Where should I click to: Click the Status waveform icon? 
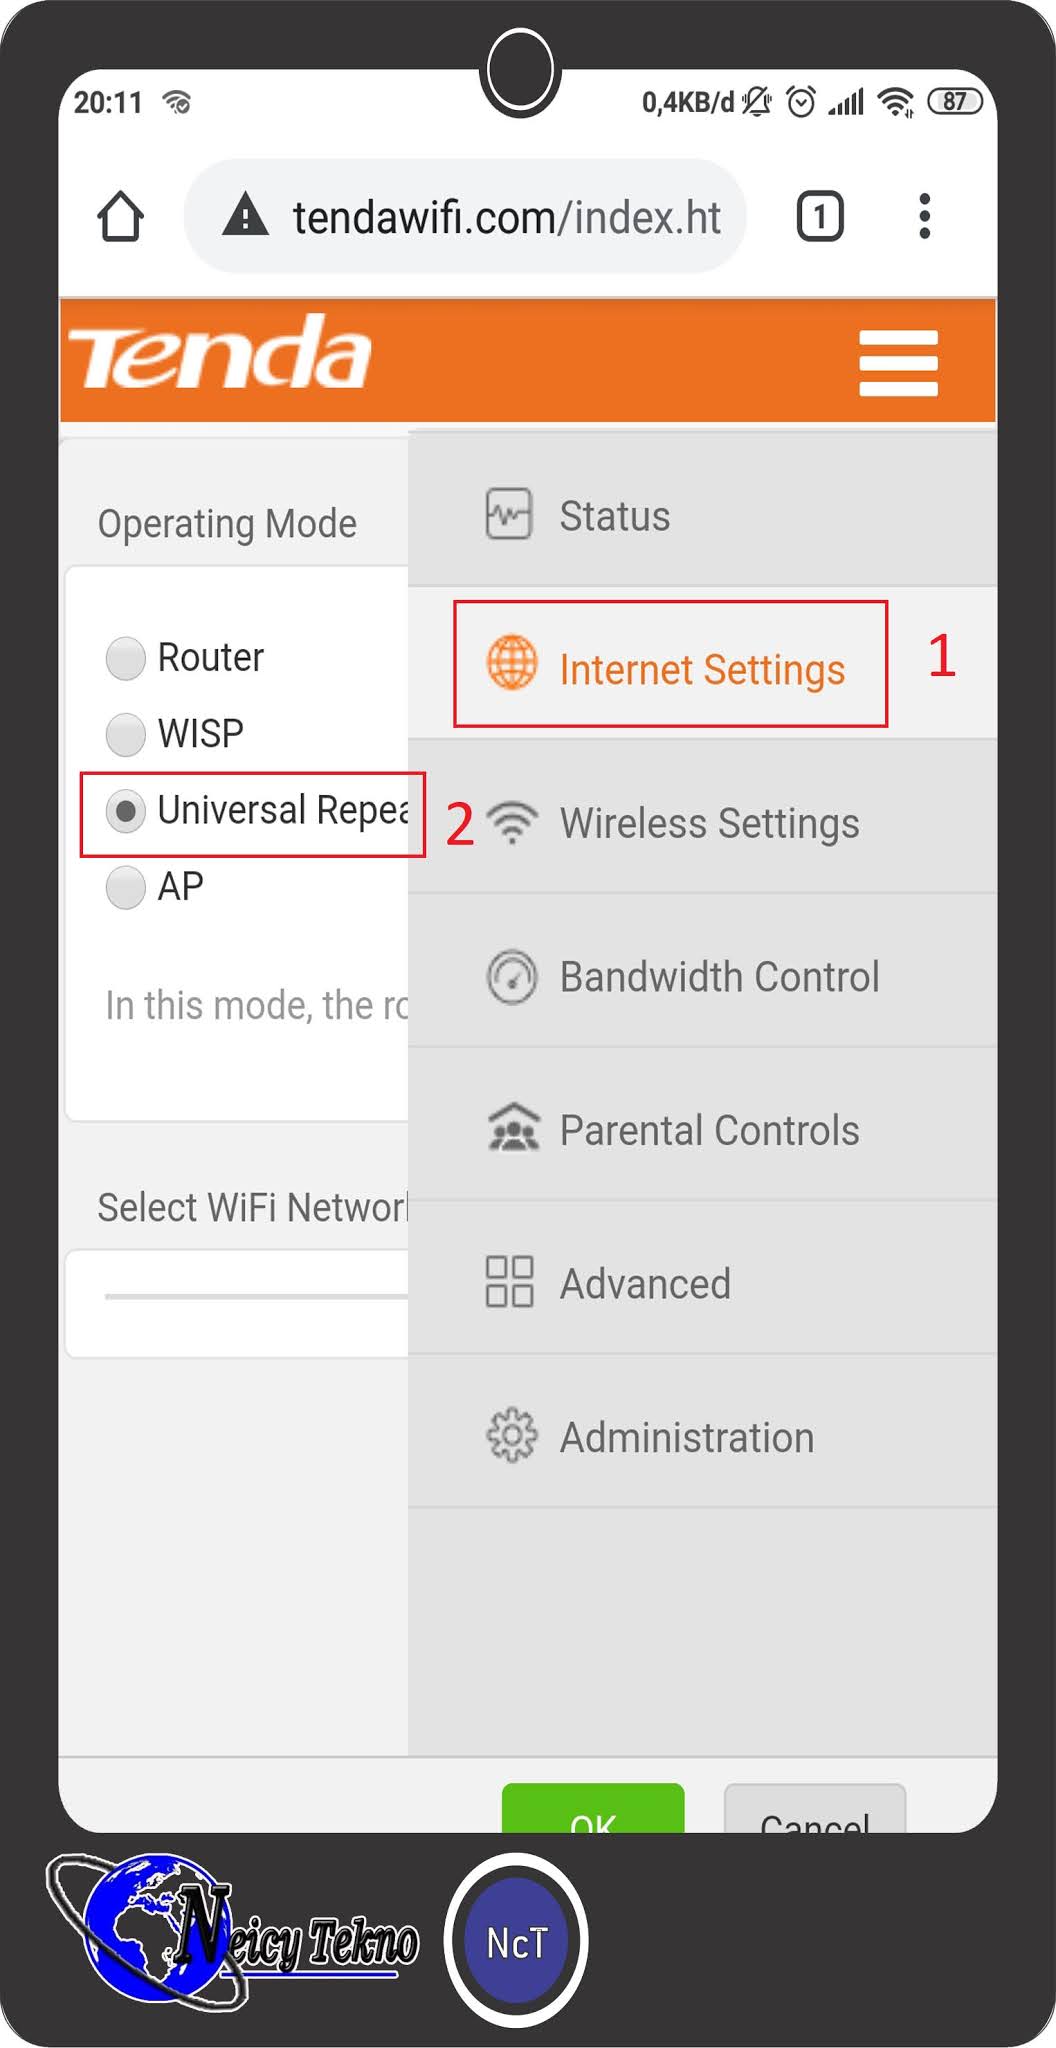tap(509, 514)
